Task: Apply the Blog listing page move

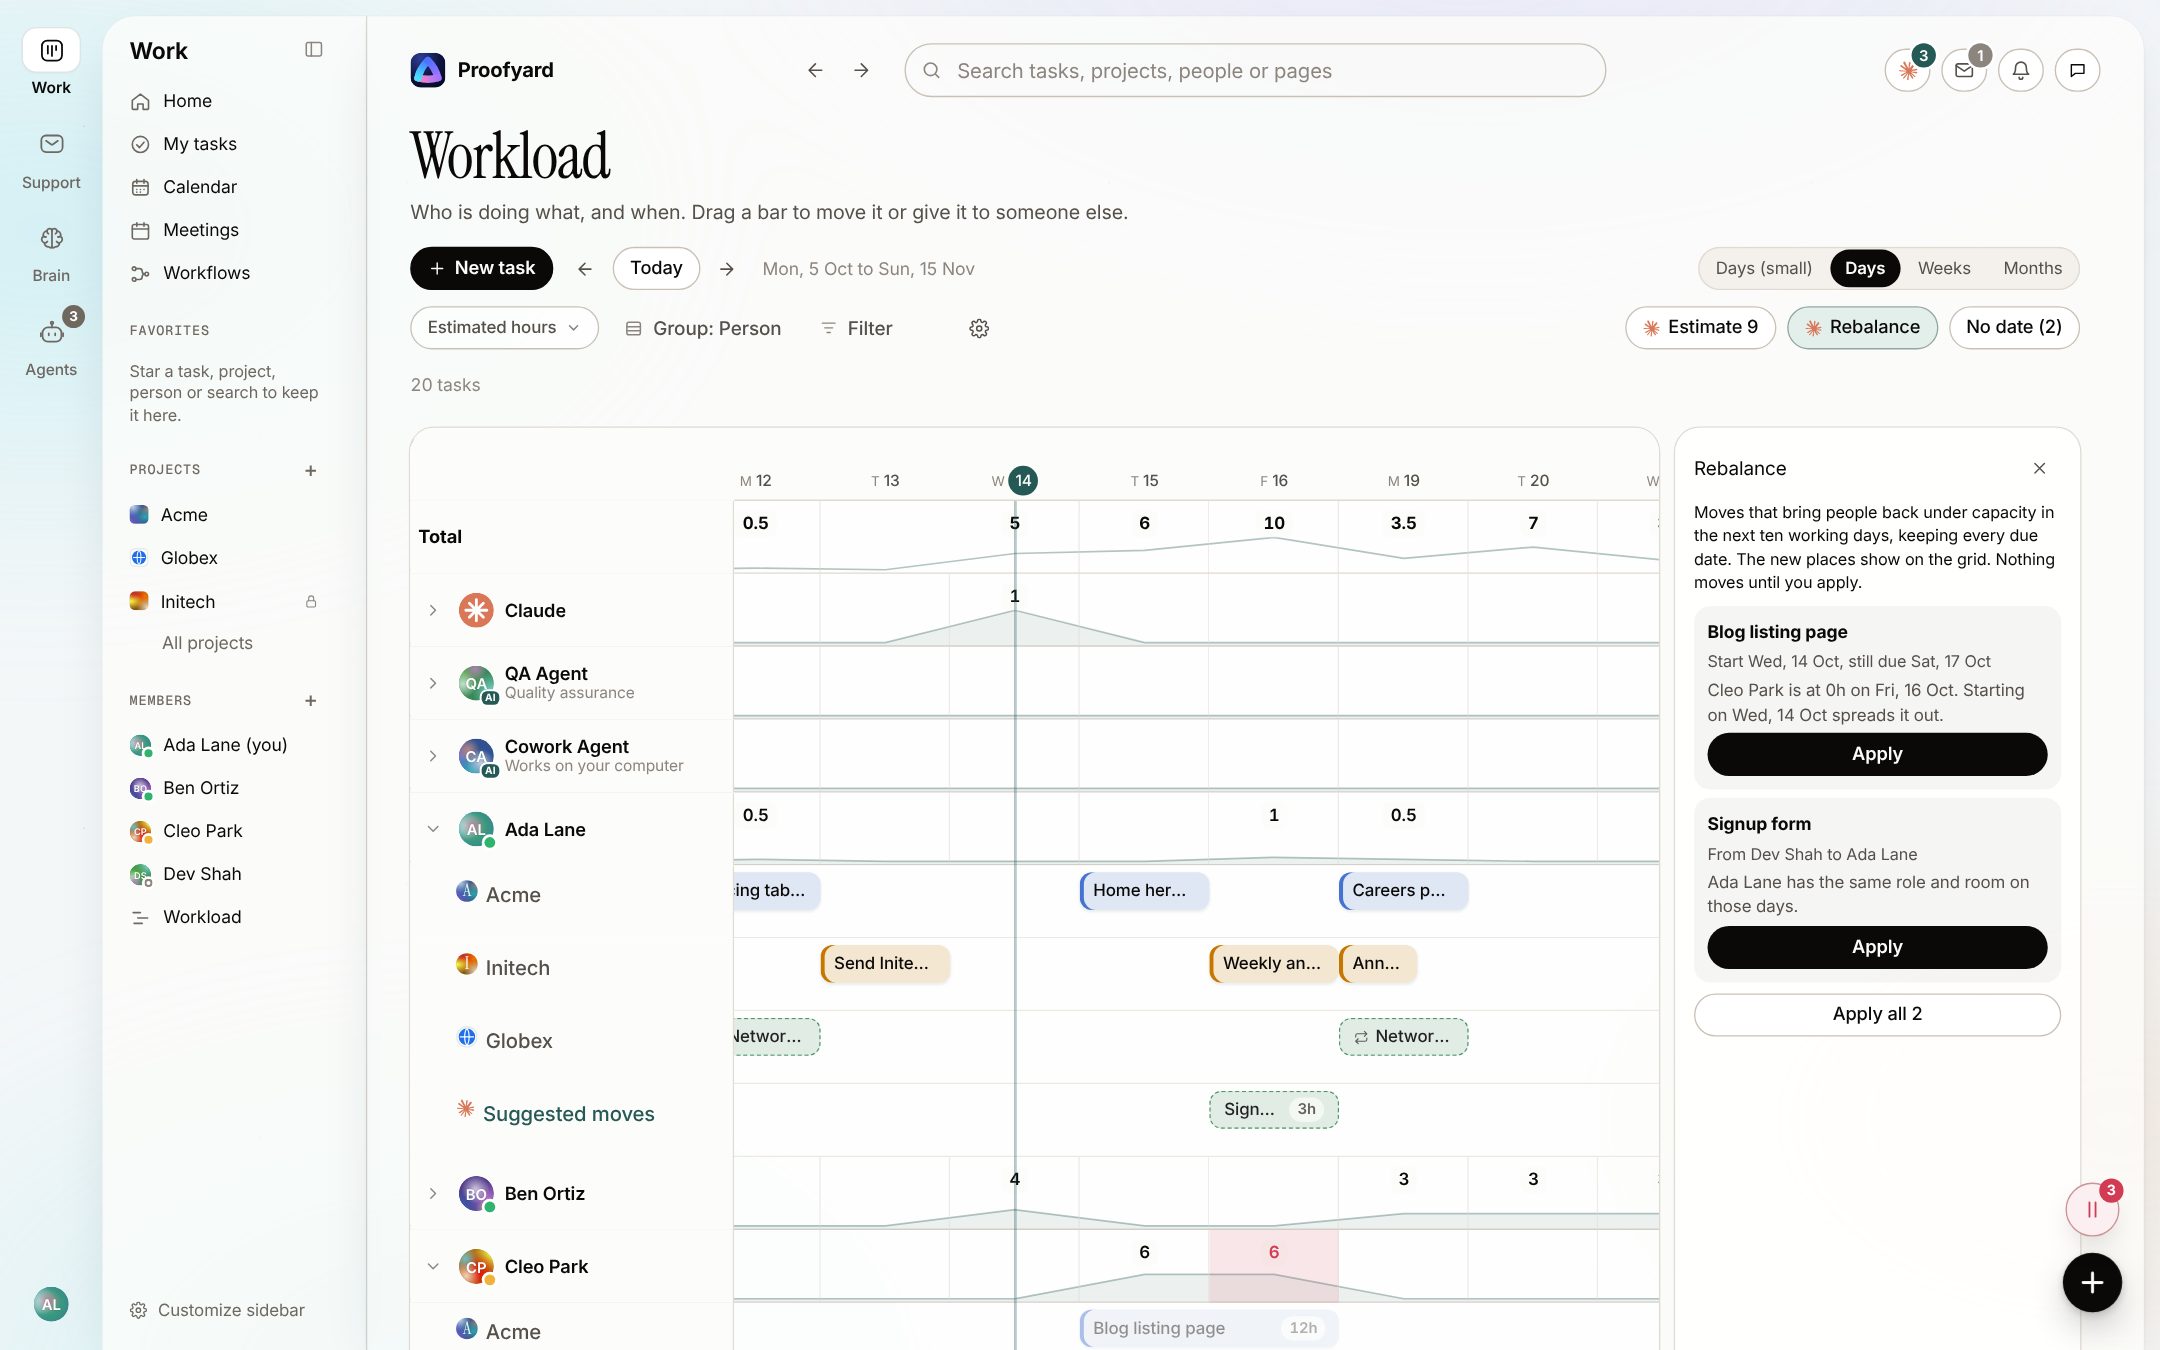Action: coord(1877,754)
